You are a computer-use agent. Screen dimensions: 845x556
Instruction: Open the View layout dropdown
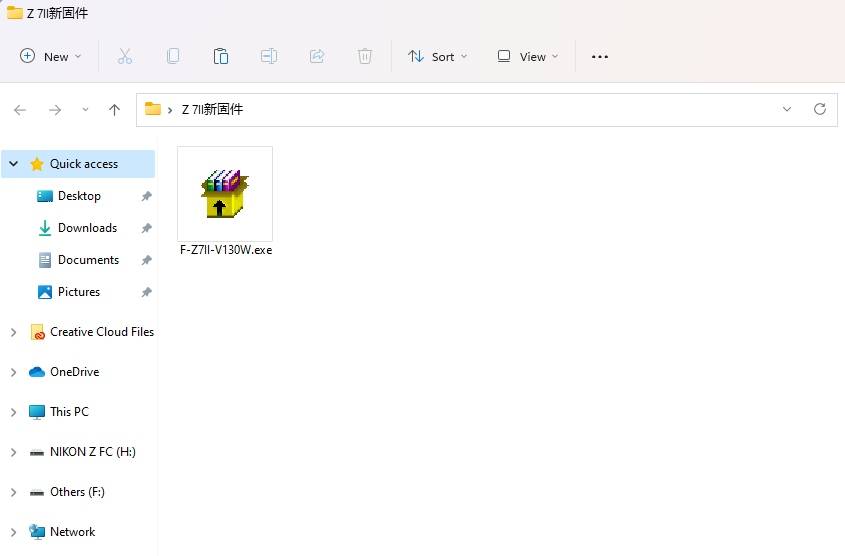(x=528, y=57)
